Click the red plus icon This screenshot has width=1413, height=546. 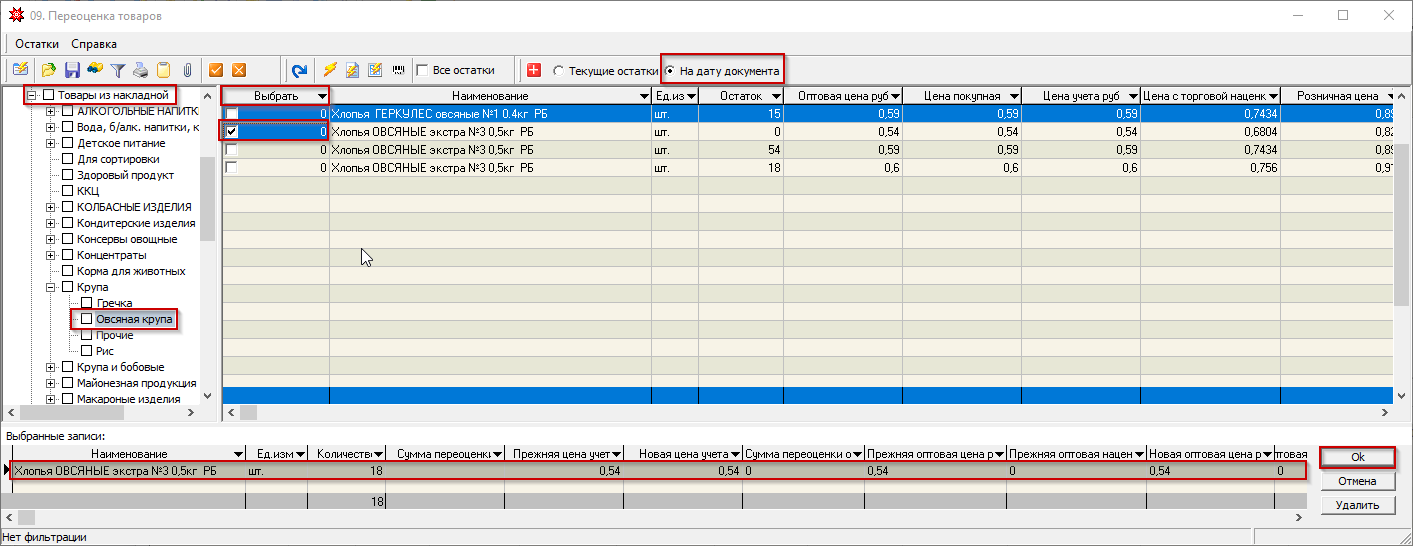[x=534, y=70]
